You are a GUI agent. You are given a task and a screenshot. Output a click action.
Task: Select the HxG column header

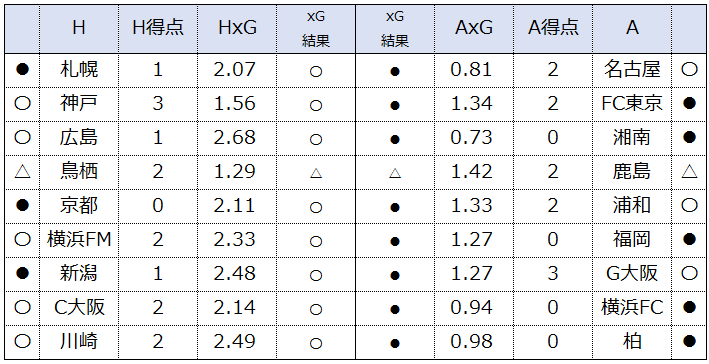[x=237, y=28]
